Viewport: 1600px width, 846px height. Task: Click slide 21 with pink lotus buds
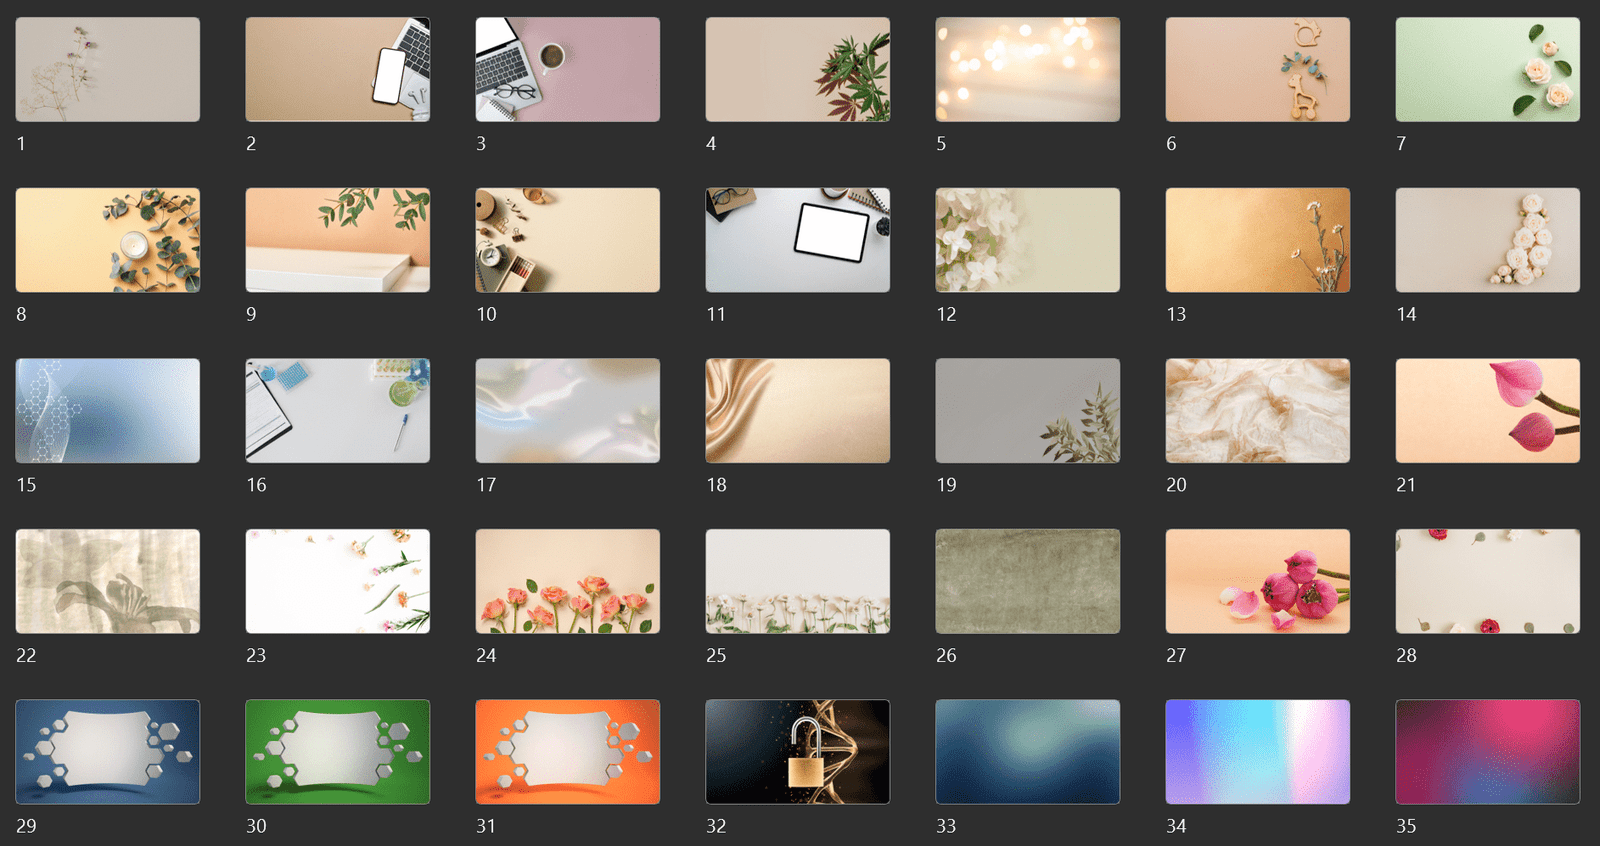(1488, 411)
